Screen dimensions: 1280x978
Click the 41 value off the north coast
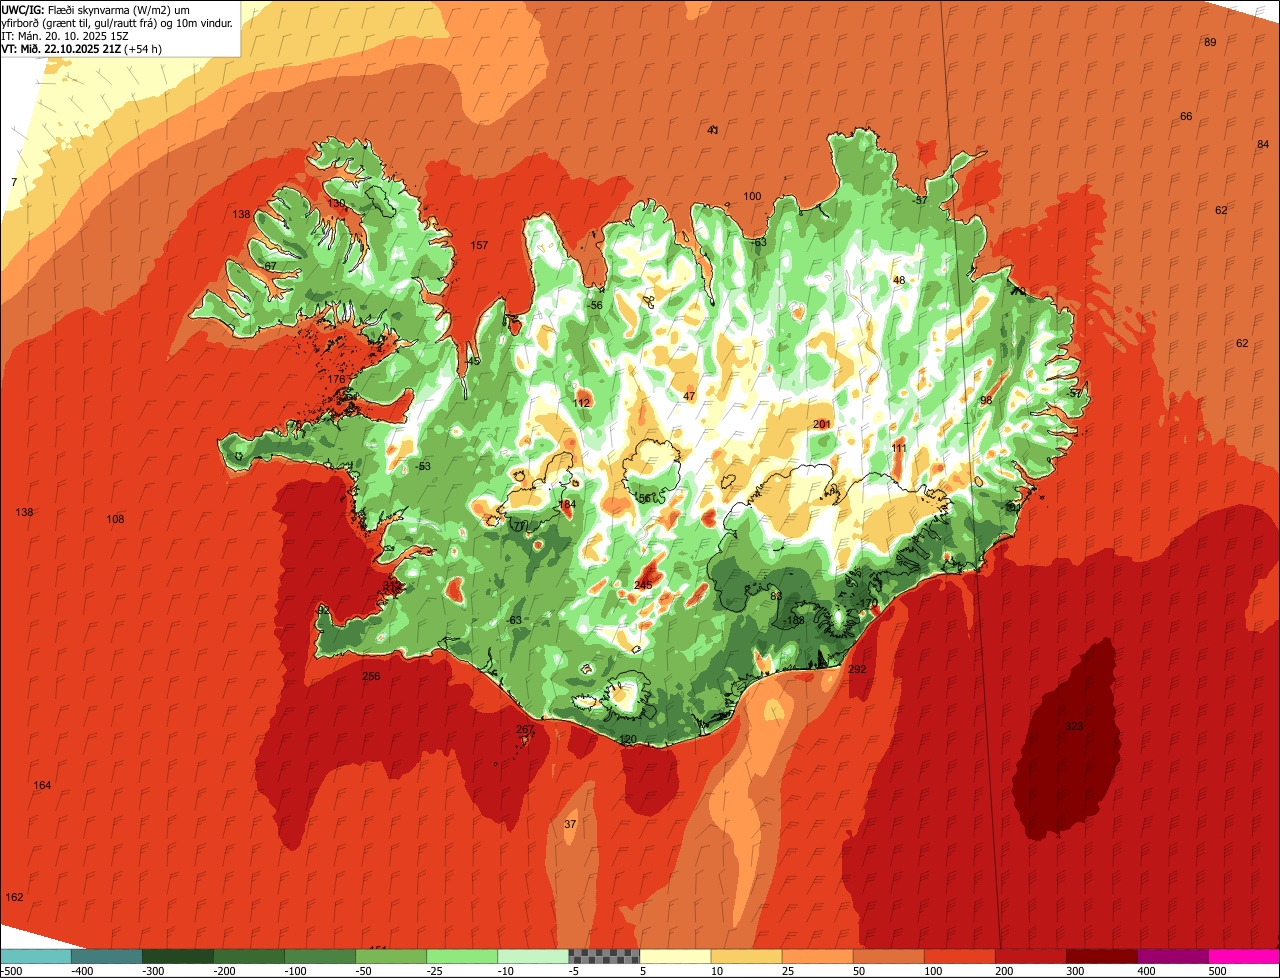(713, 130)
